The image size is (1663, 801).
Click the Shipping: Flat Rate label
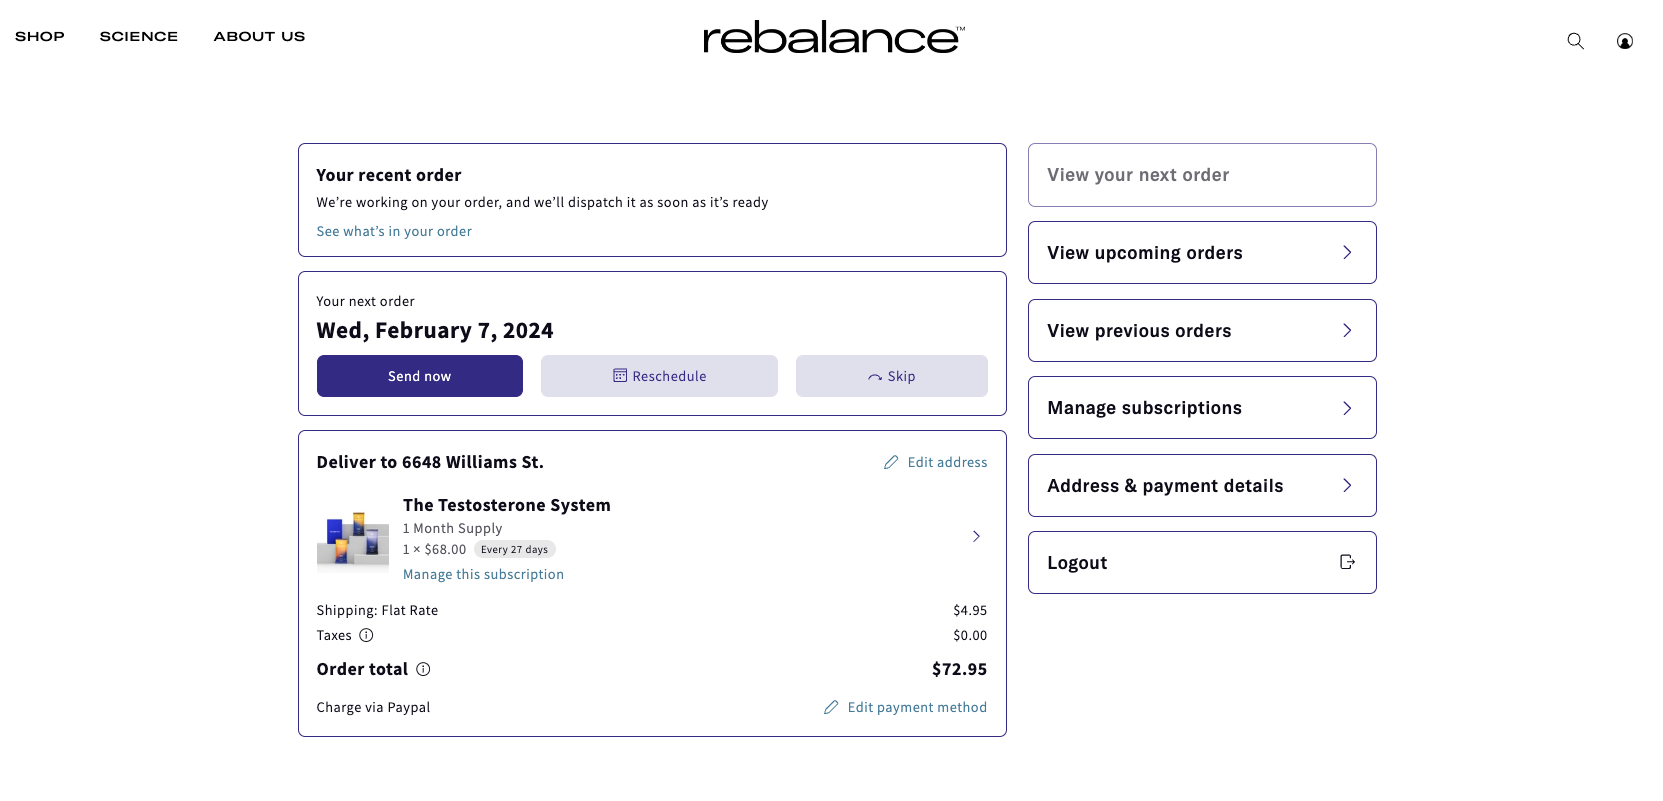(x=377, y=610)
